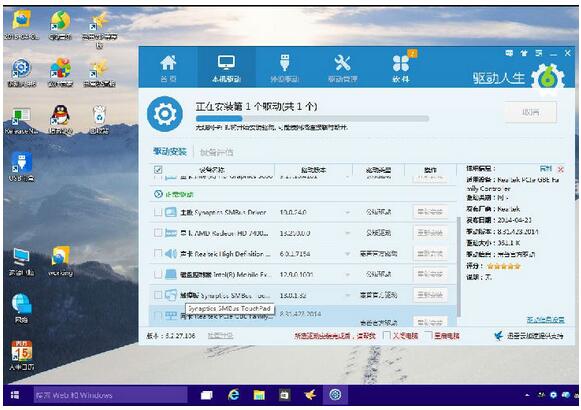Click install button for AMD Radeon HD row
Screen dimensions: 581x410
point(430,233)
